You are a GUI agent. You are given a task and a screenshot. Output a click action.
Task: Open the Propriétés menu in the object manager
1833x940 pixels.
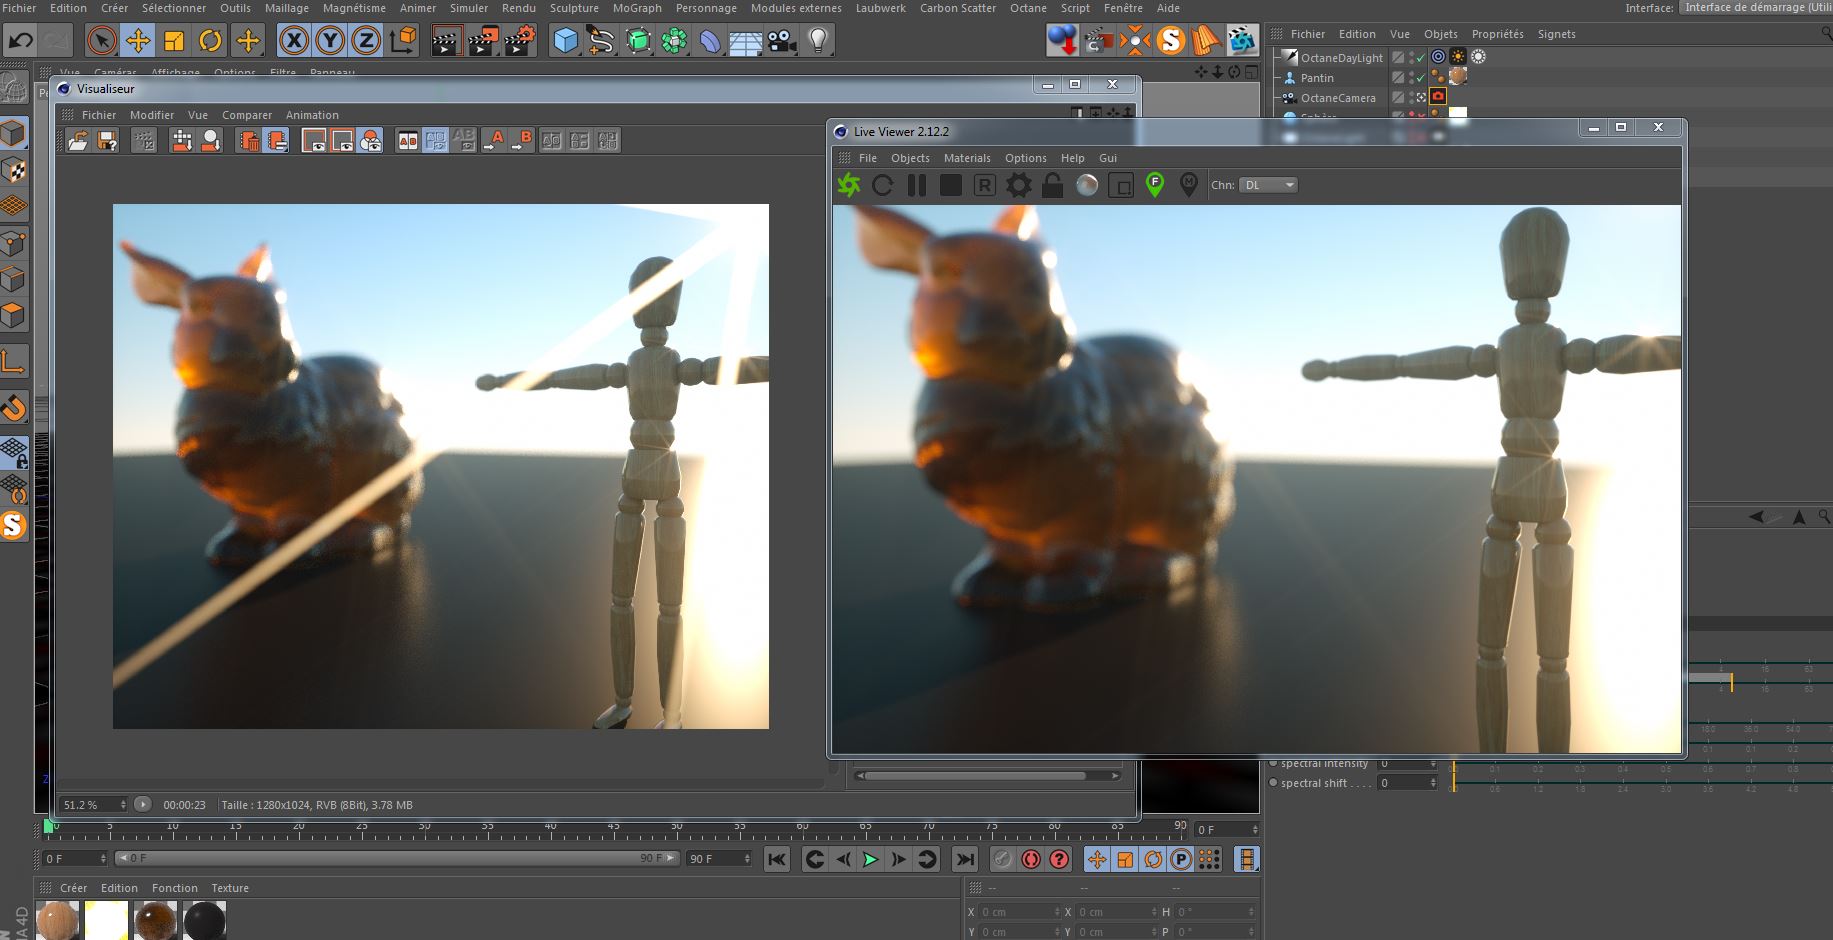1497,34
